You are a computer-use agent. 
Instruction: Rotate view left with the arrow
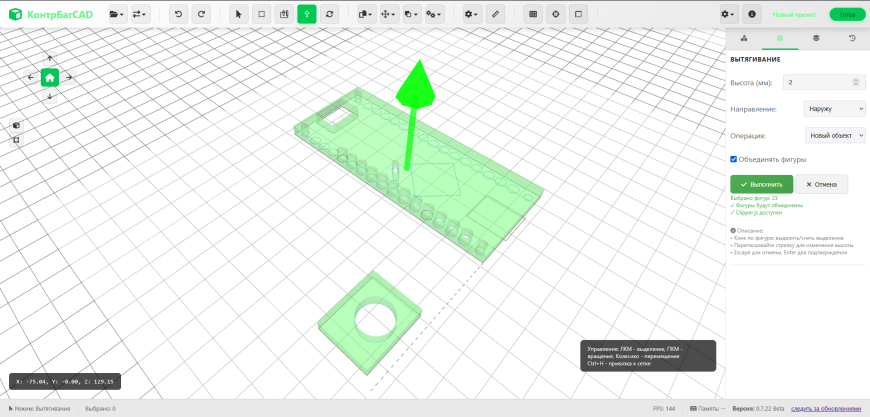pyautogui.click(x=31, y=78)
